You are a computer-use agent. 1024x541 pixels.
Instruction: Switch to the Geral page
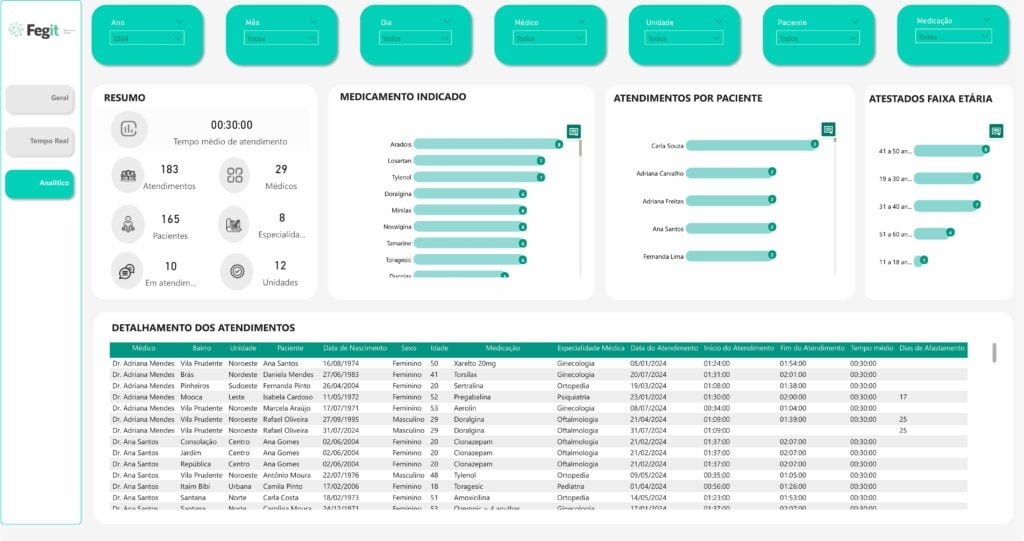coord(40,99)
